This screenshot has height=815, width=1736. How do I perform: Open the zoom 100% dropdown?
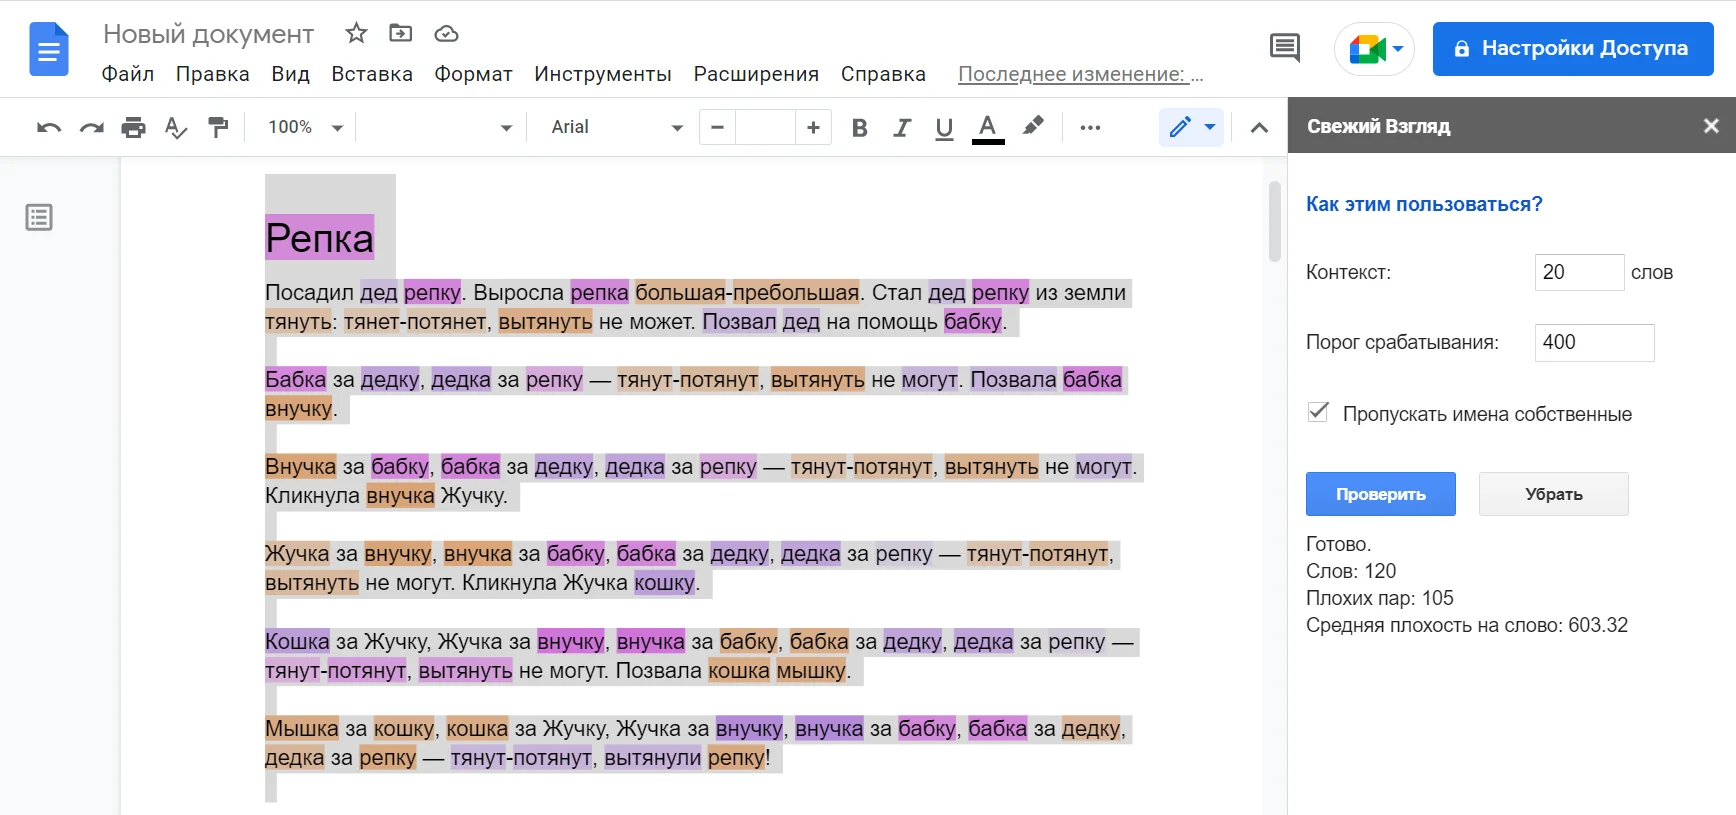coord(305,127)
